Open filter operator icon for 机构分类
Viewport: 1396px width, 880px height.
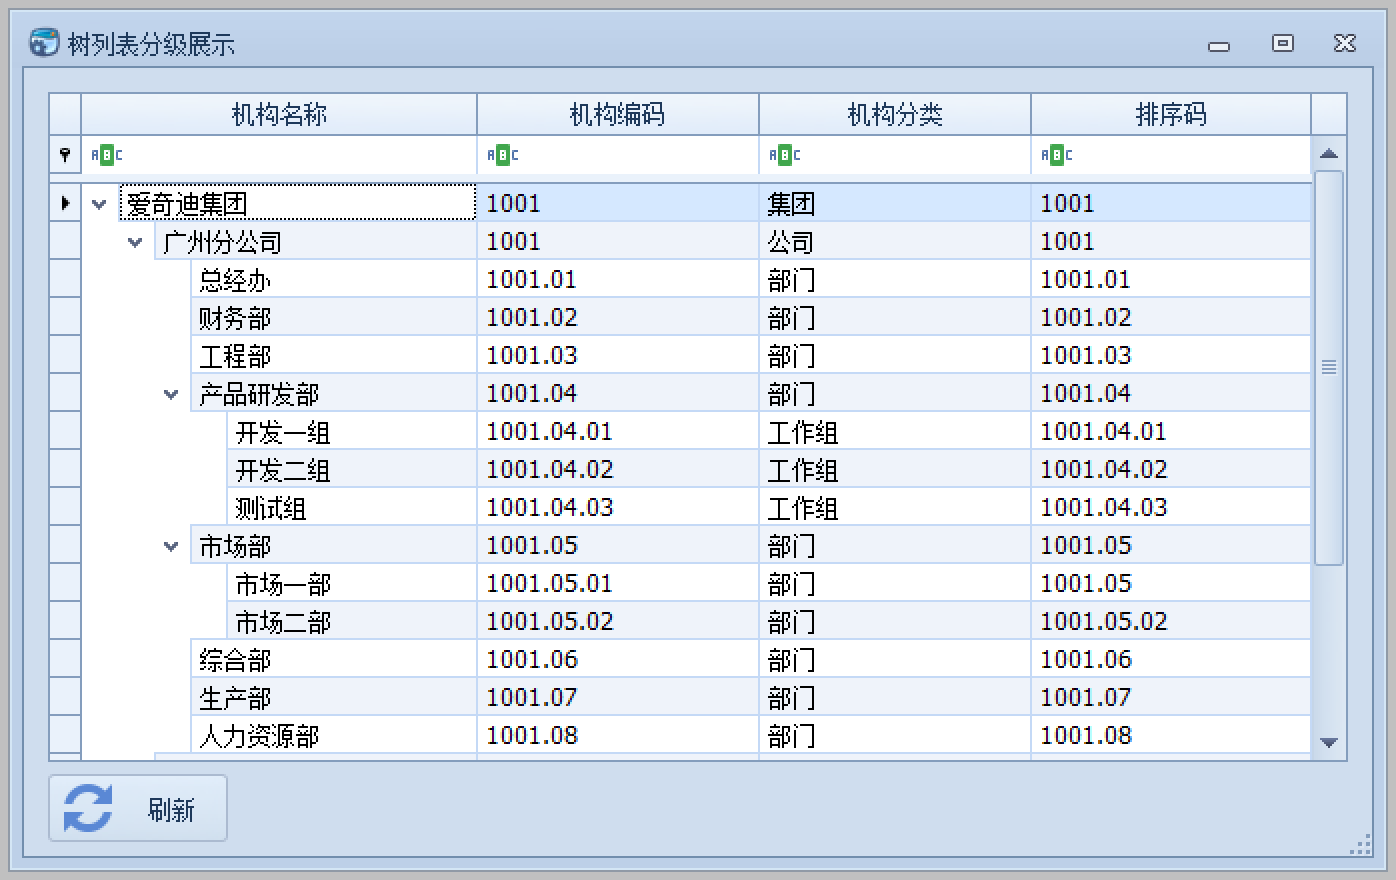784,155
